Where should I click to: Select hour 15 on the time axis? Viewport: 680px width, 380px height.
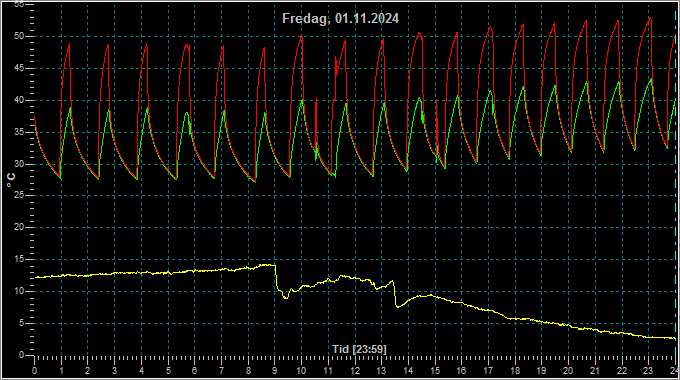(x=435, y=371)
